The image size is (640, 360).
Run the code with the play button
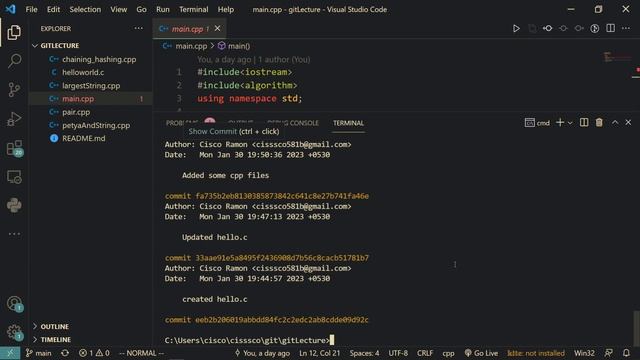pyautogui.click(x=516, y=29)
